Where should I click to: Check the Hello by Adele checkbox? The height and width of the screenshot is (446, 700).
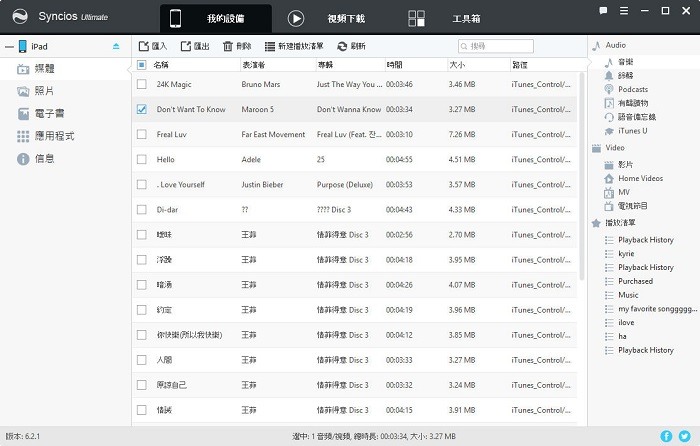pos(142,159)
